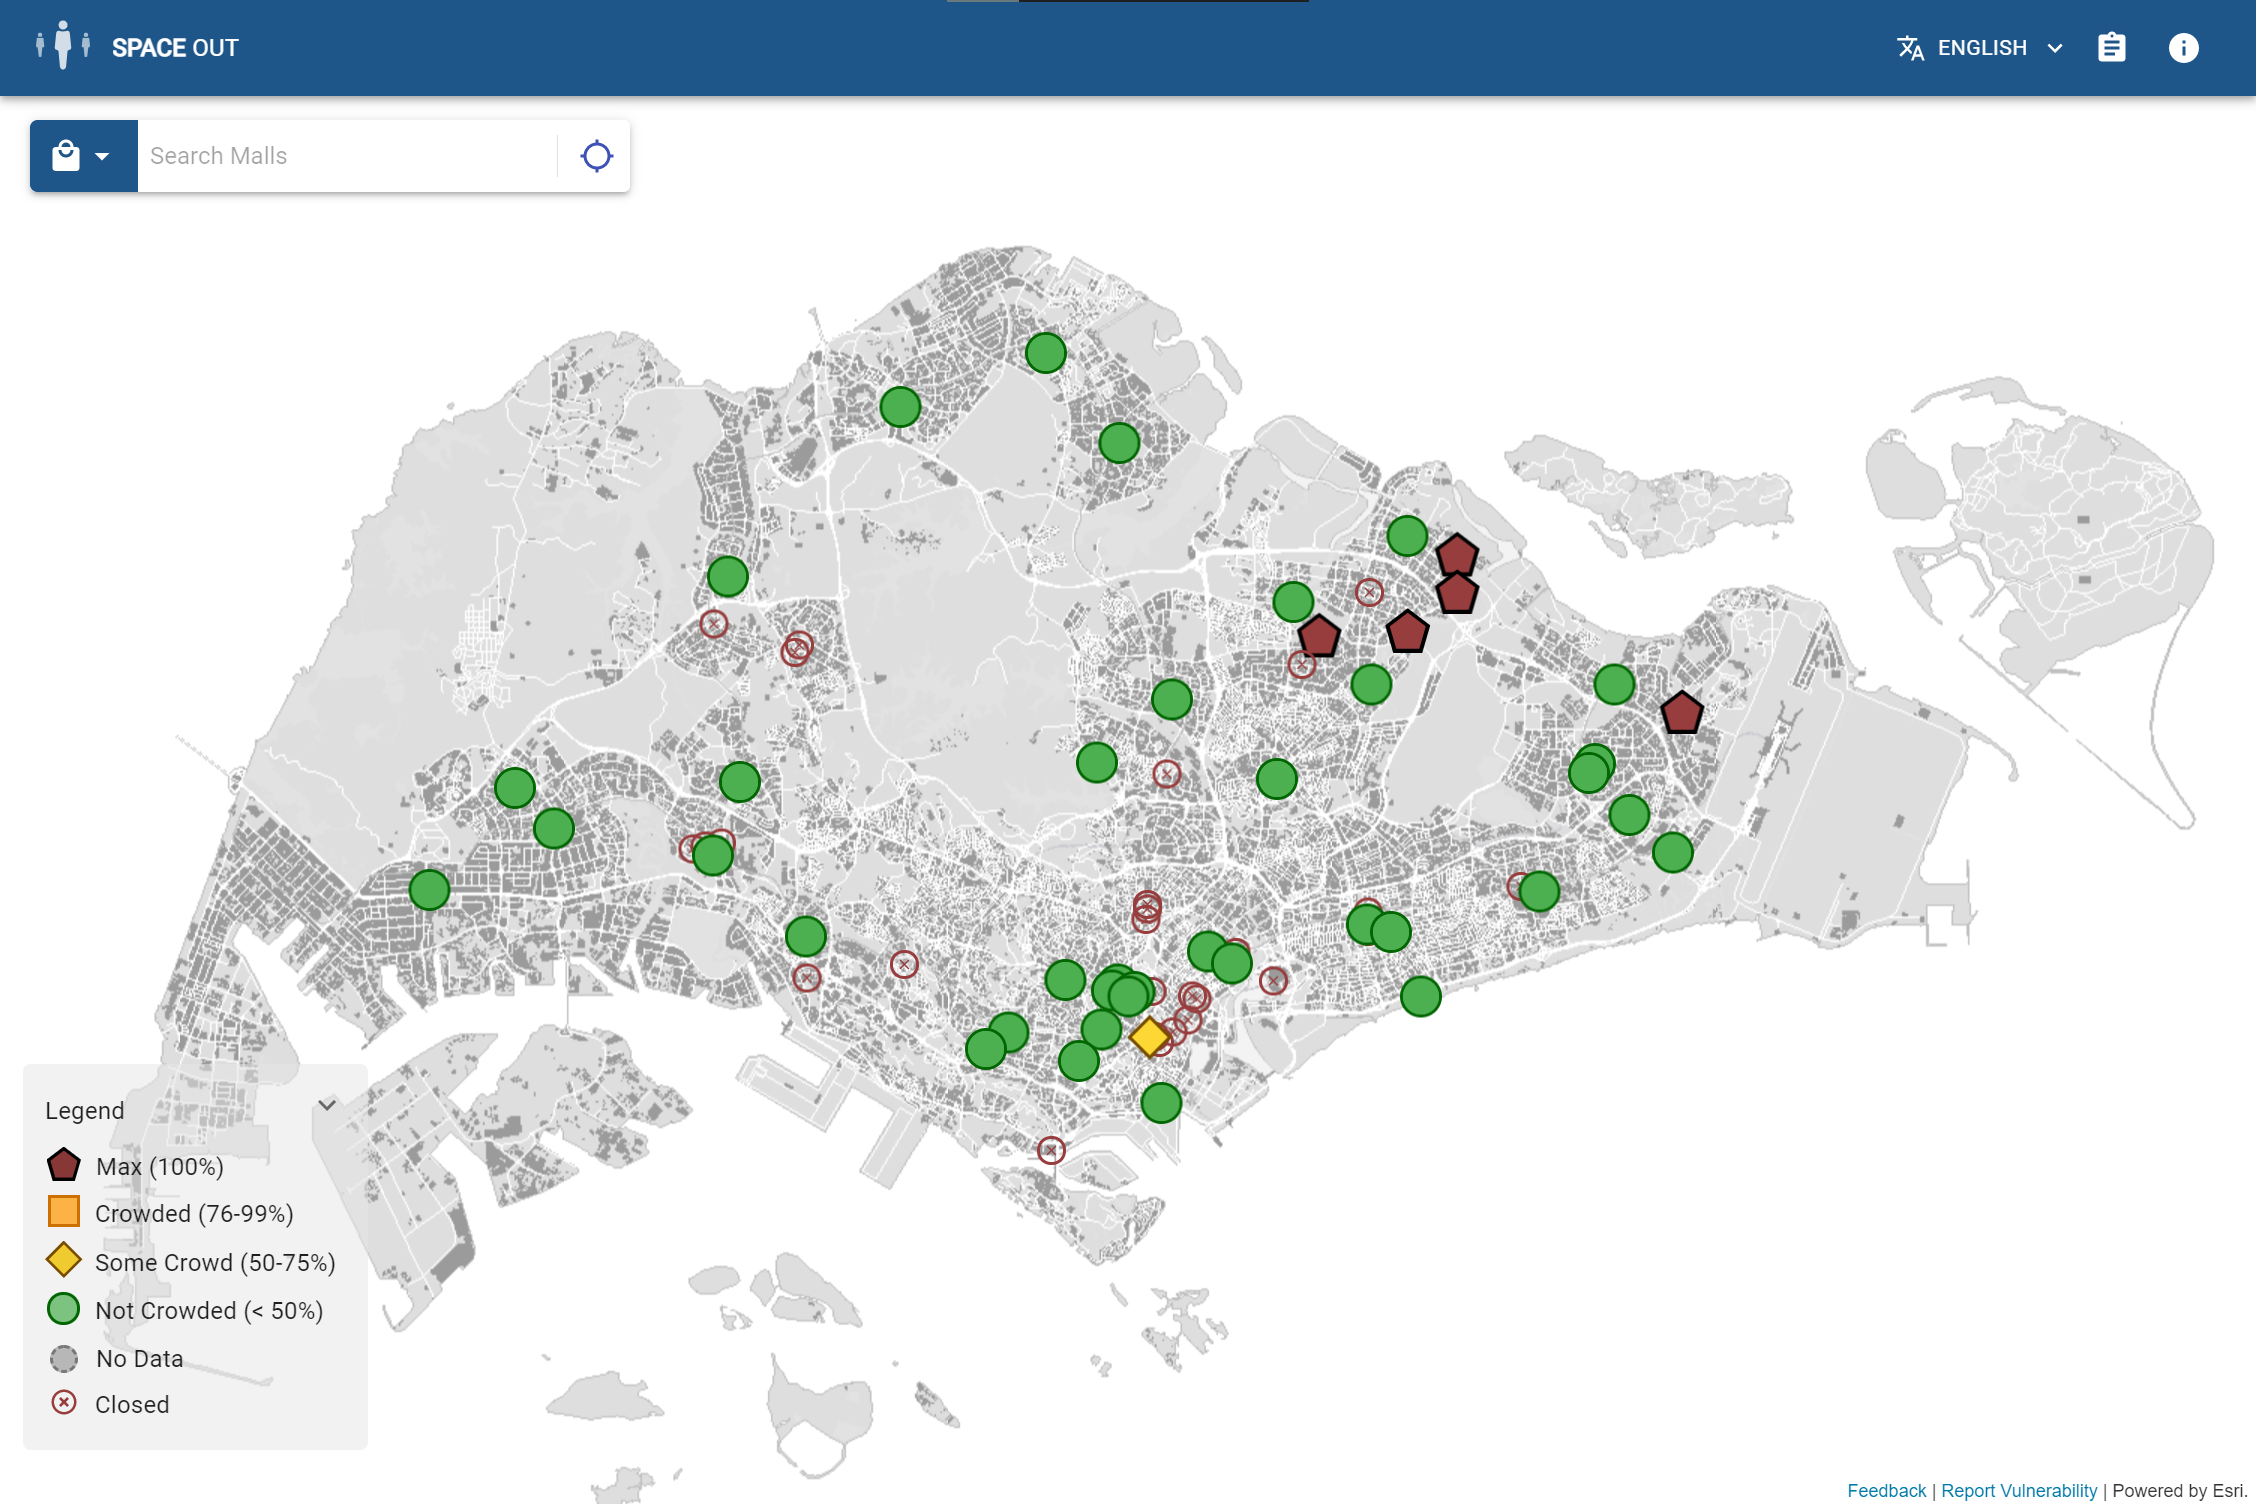Open the shopping bag category dropdown
The width and height of the screenshot is (2256, 1504).
tap(83, 156)
